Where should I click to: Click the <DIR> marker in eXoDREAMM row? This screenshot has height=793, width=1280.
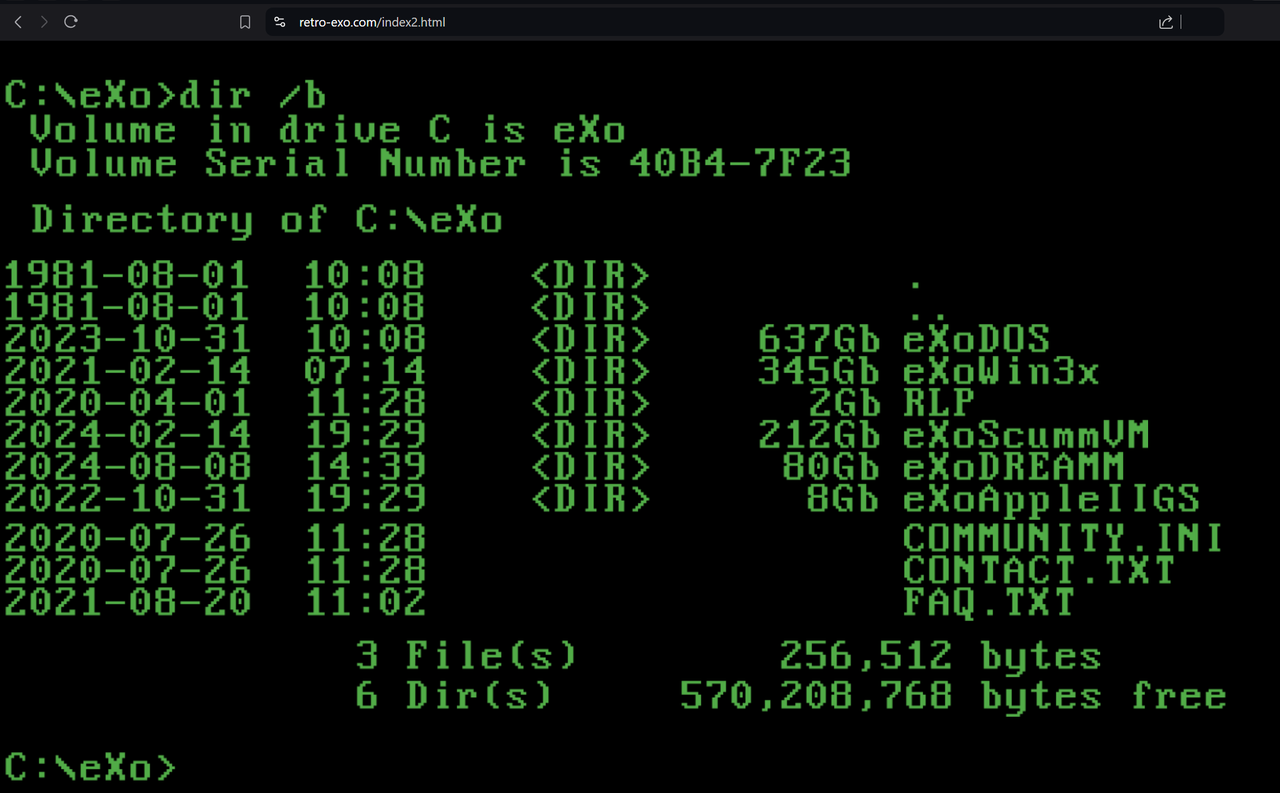(x=590, y=466)
